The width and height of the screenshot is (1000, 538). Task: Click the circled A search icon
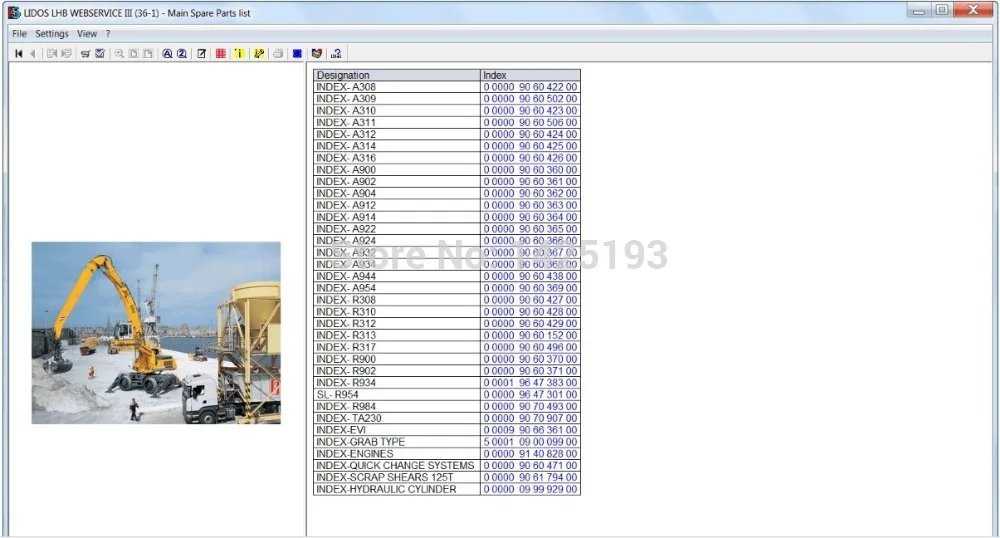coord(167,54)
